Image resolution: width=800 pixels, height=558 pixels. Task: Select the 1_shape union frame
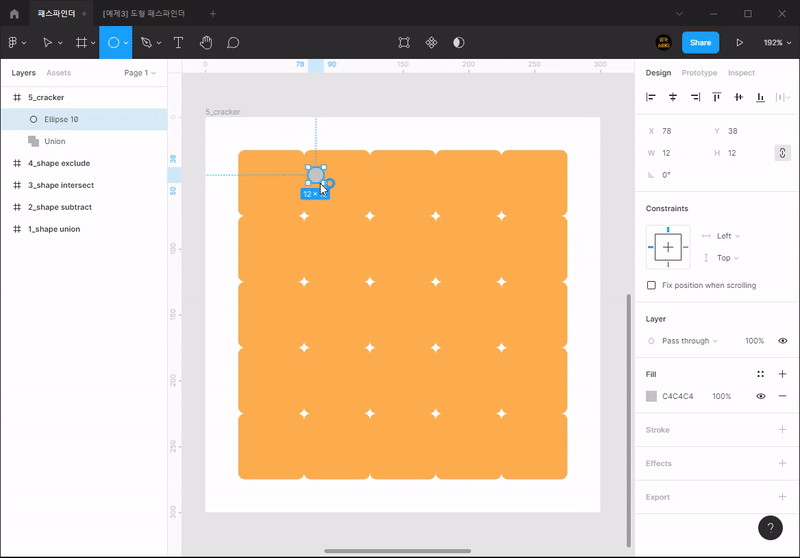(84, 229)
